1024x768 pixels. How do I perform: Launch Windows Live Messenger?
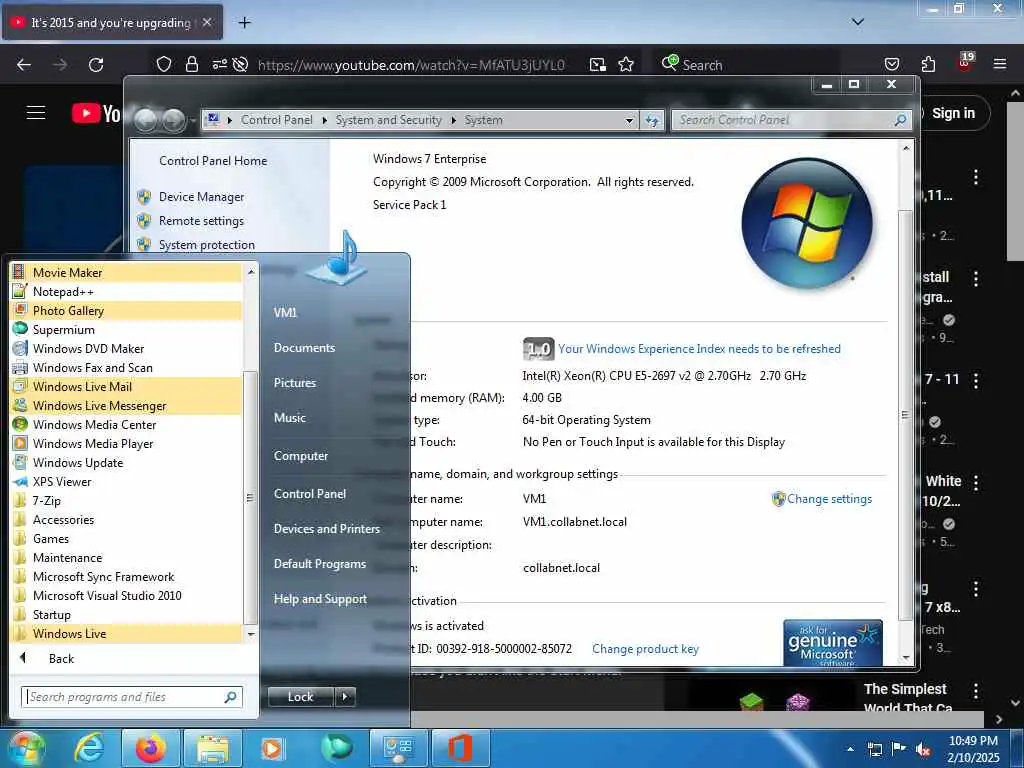tap(126, 405)
